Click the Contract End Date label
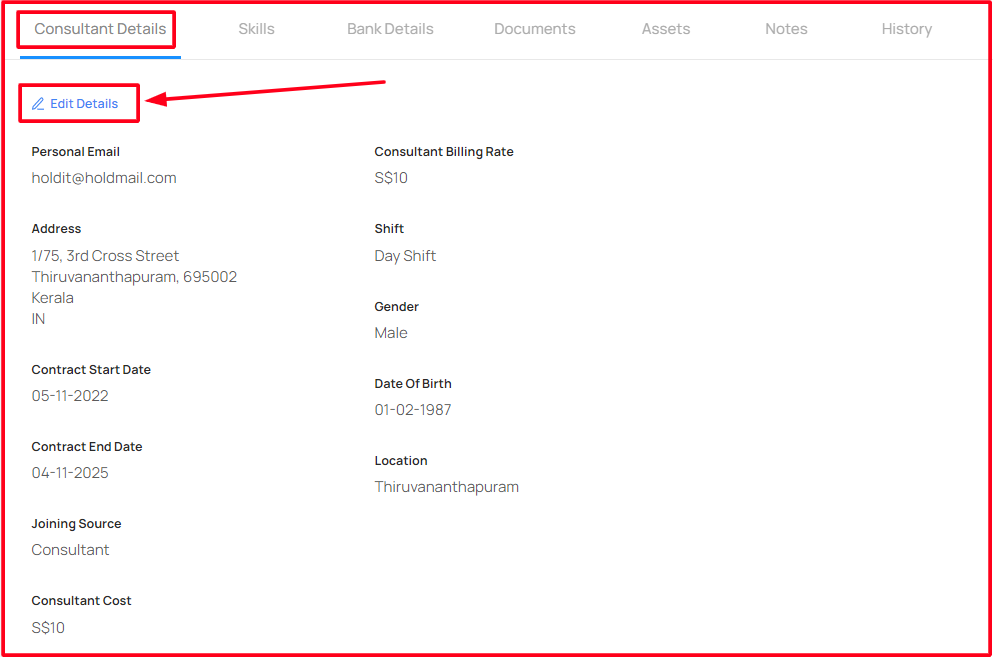 tap(87, 447)
